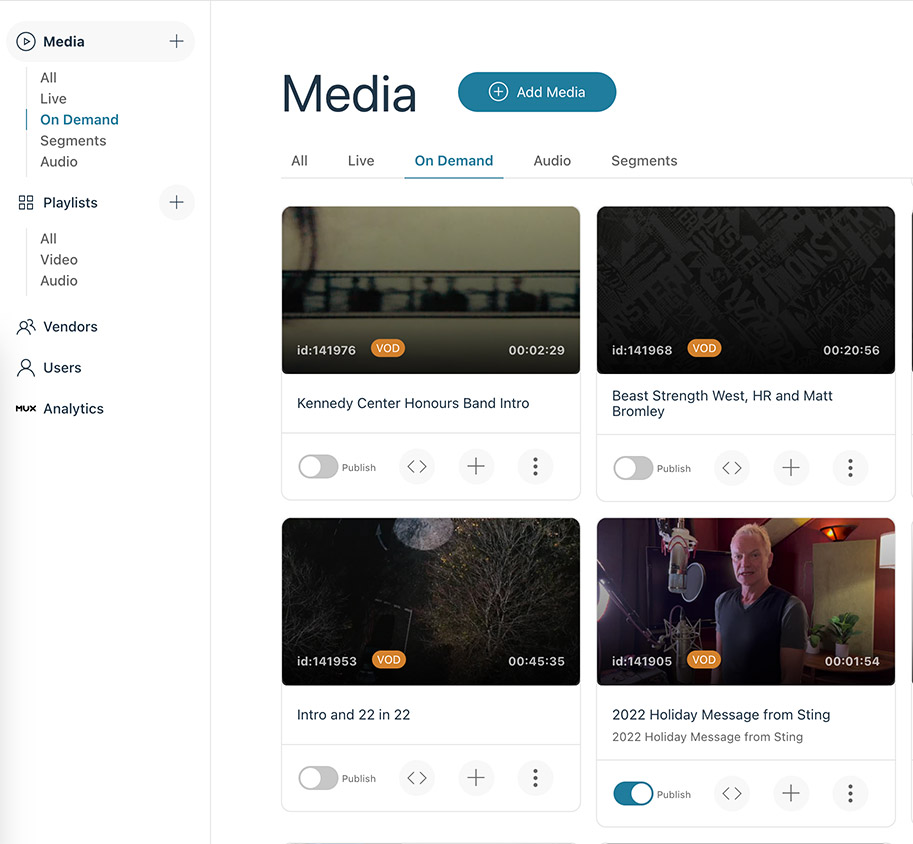Click the plus icon on Beast Strength West card
The height and width of the screenshot is (844, 913).
[x=791, y=468]
